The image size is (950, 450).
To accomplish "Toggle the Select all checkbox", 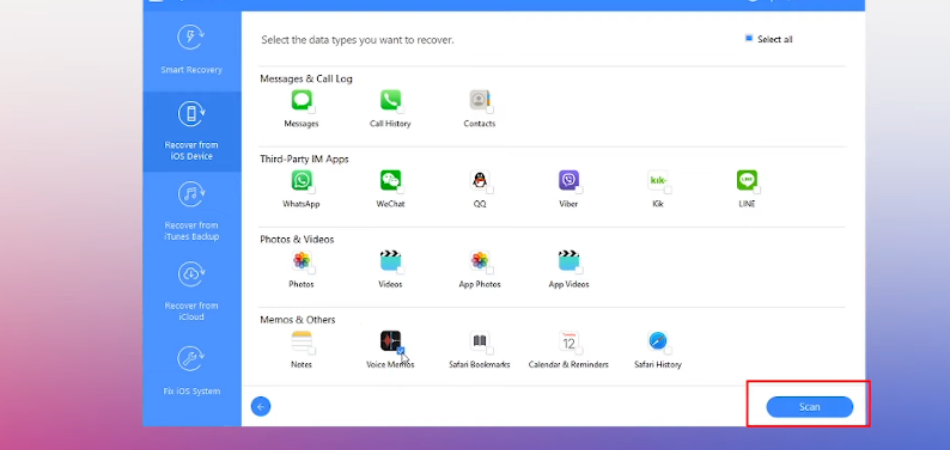I will point(748,39).
